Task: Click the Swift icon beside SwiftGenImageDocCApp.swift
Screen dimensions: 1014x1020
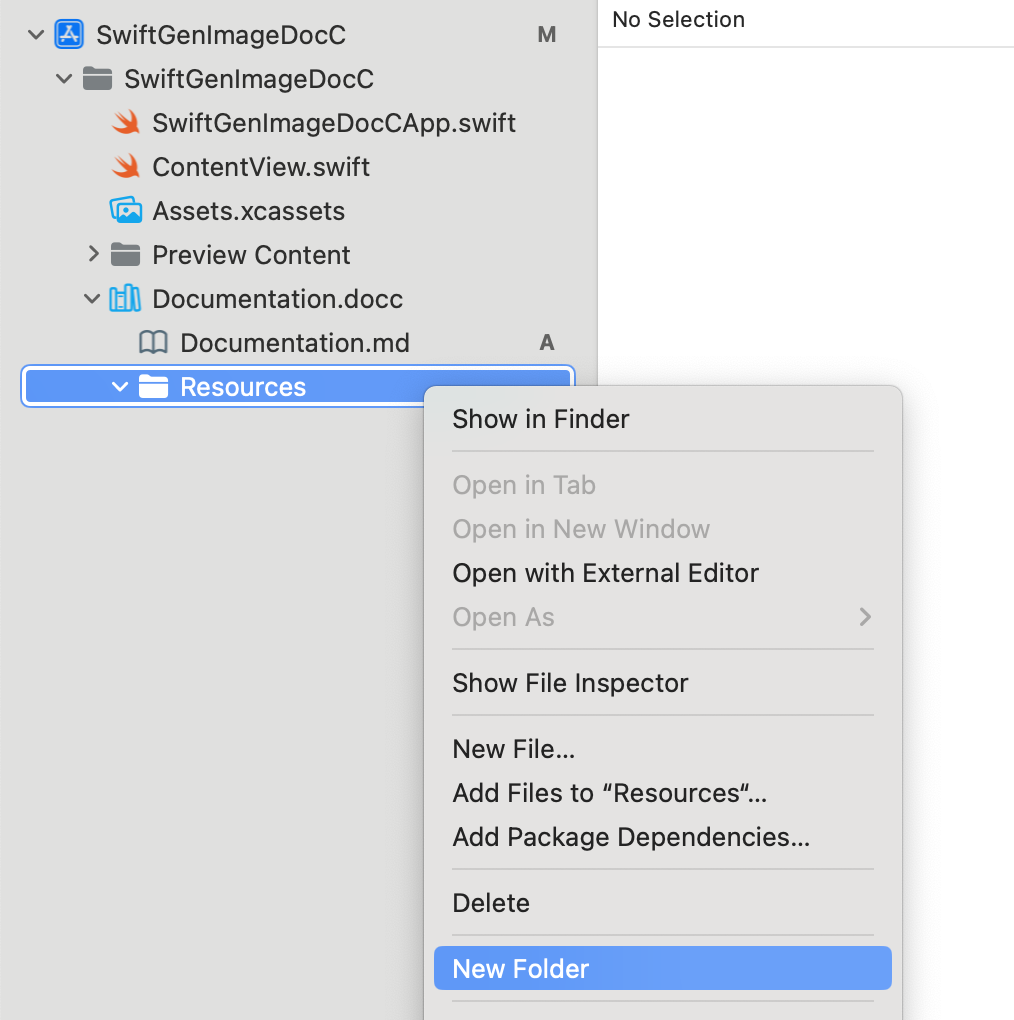Action: [125, 123]
